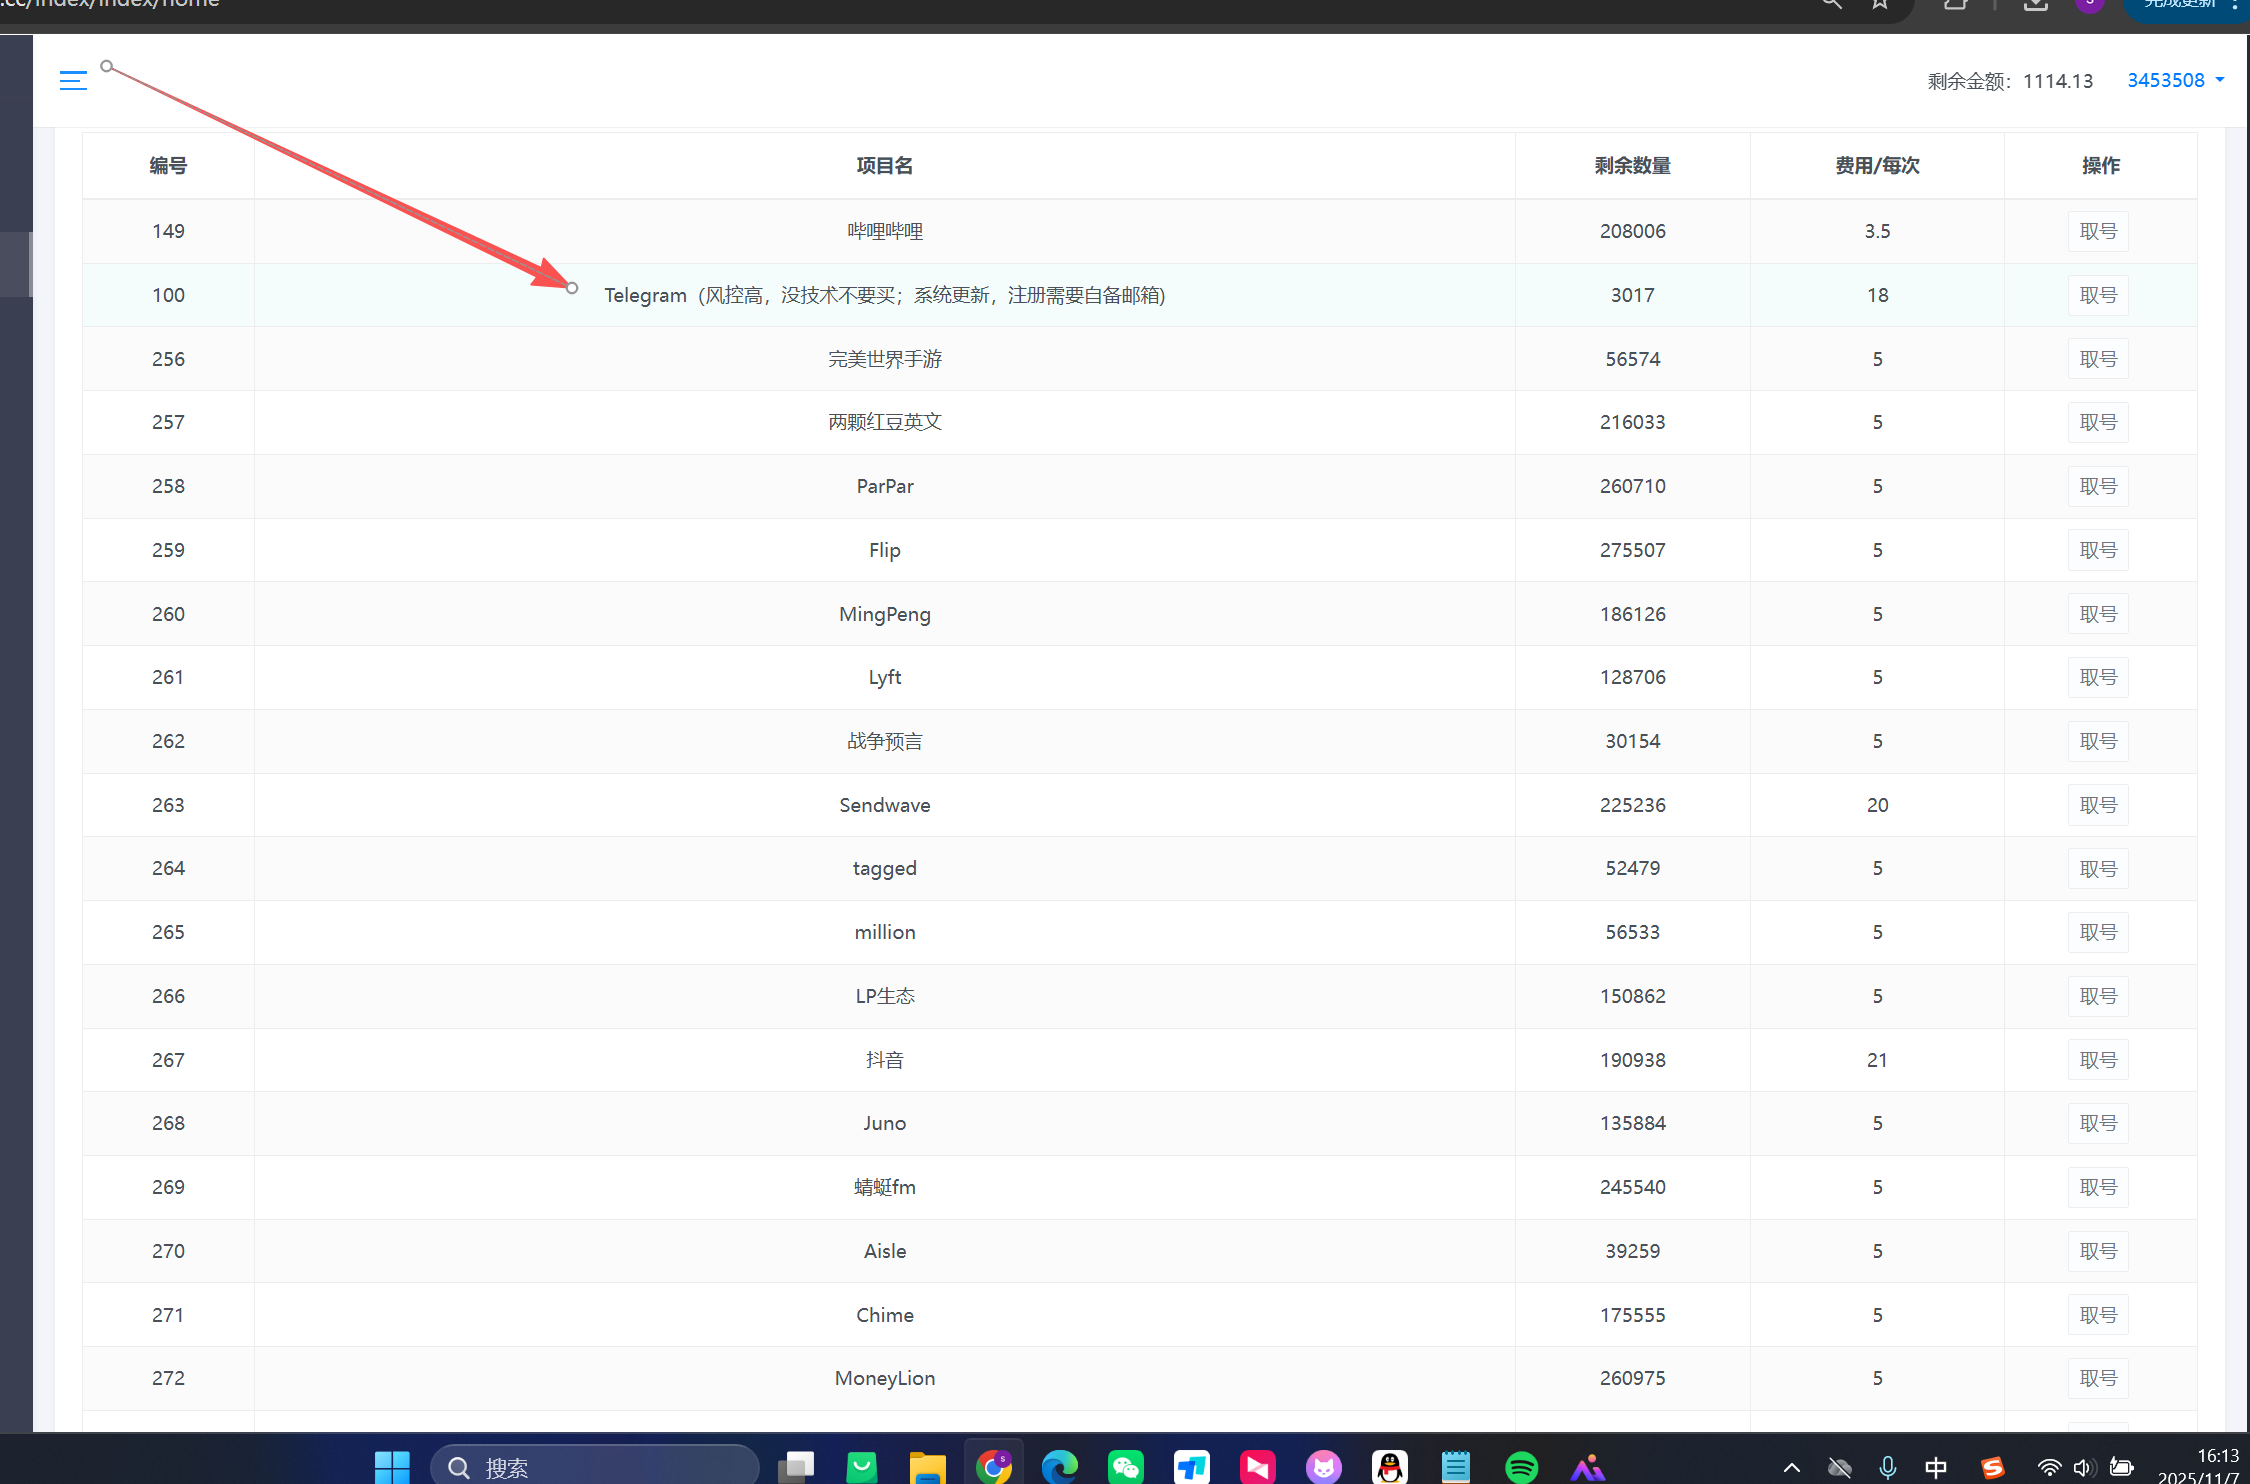2250x1484 pixels.
Task: Click 取号 button for Sendwave row
Action: 2097,805
